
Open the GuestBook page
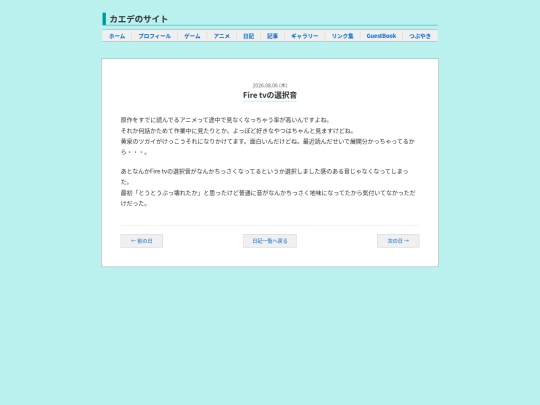[381, 36]
